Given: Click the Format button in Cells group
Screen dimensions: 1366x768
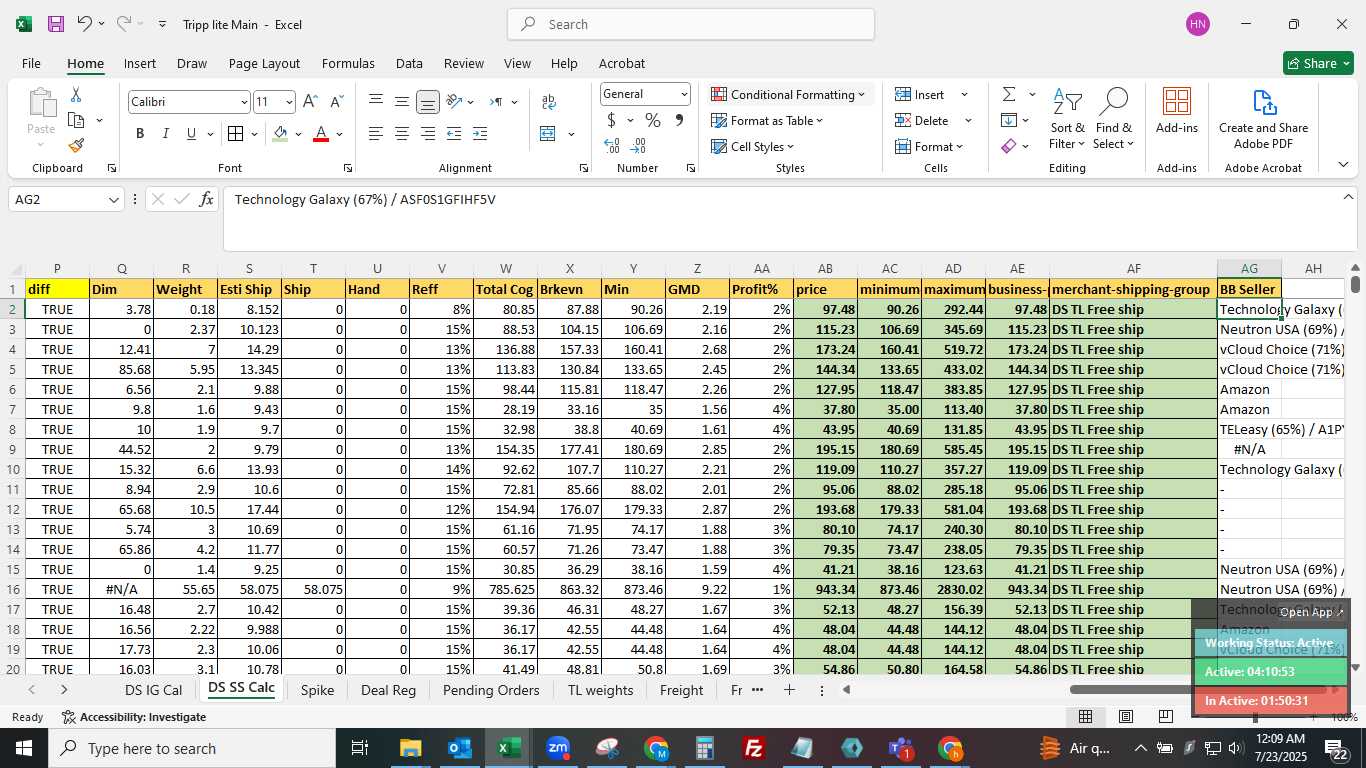Looking at the screenshot, I should click(x=929, y=146).
